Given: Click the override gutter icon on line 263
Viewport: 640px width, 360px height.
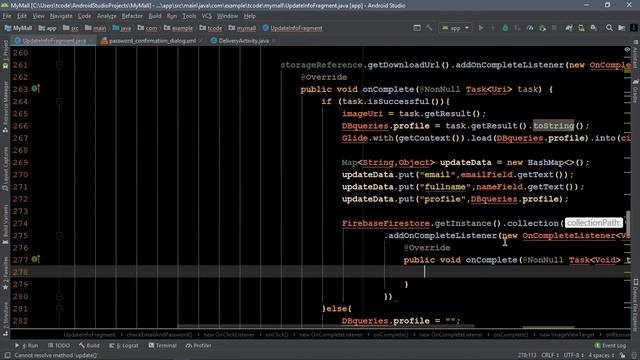Looking at the screenshot, I should [x=36, y=89].
